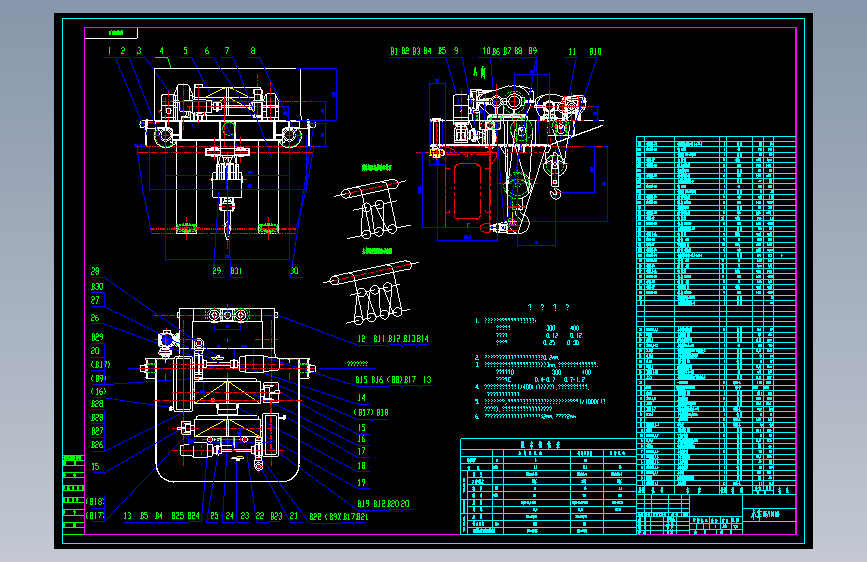Select callout number 19
Viewport: 867px width, 562px height.
(362, 482)
